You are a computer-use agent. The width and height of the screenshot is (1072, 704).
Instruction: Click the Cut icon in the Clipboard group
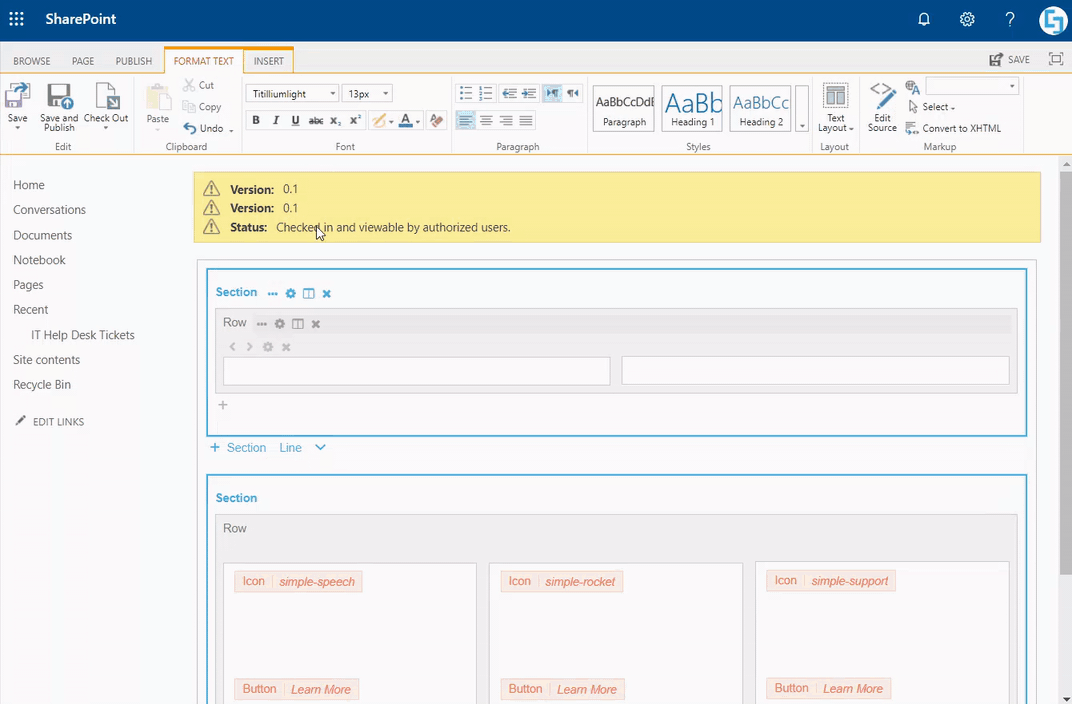pyautogui.click(x=189, y=86)
